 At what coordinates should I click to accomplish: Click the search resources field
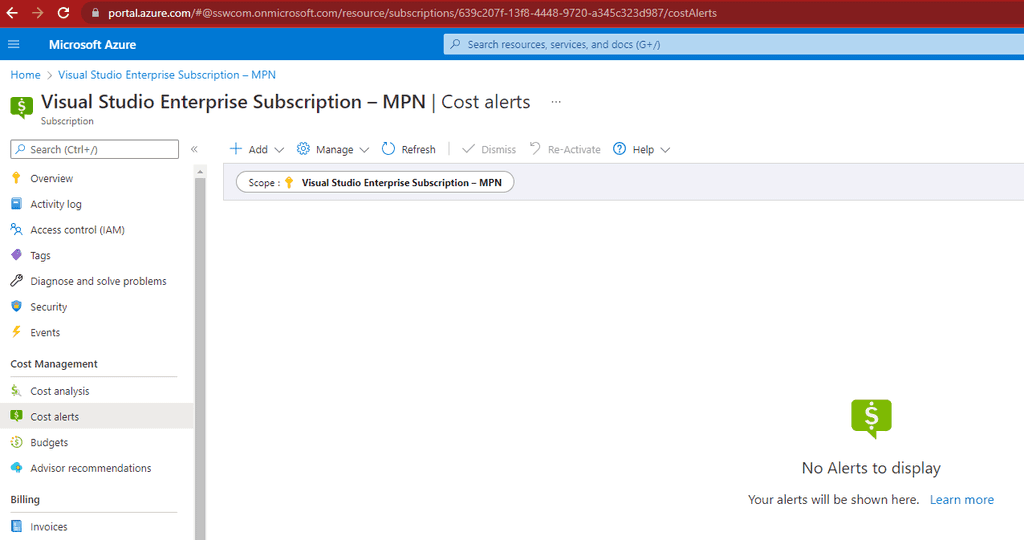pos(730,44)
